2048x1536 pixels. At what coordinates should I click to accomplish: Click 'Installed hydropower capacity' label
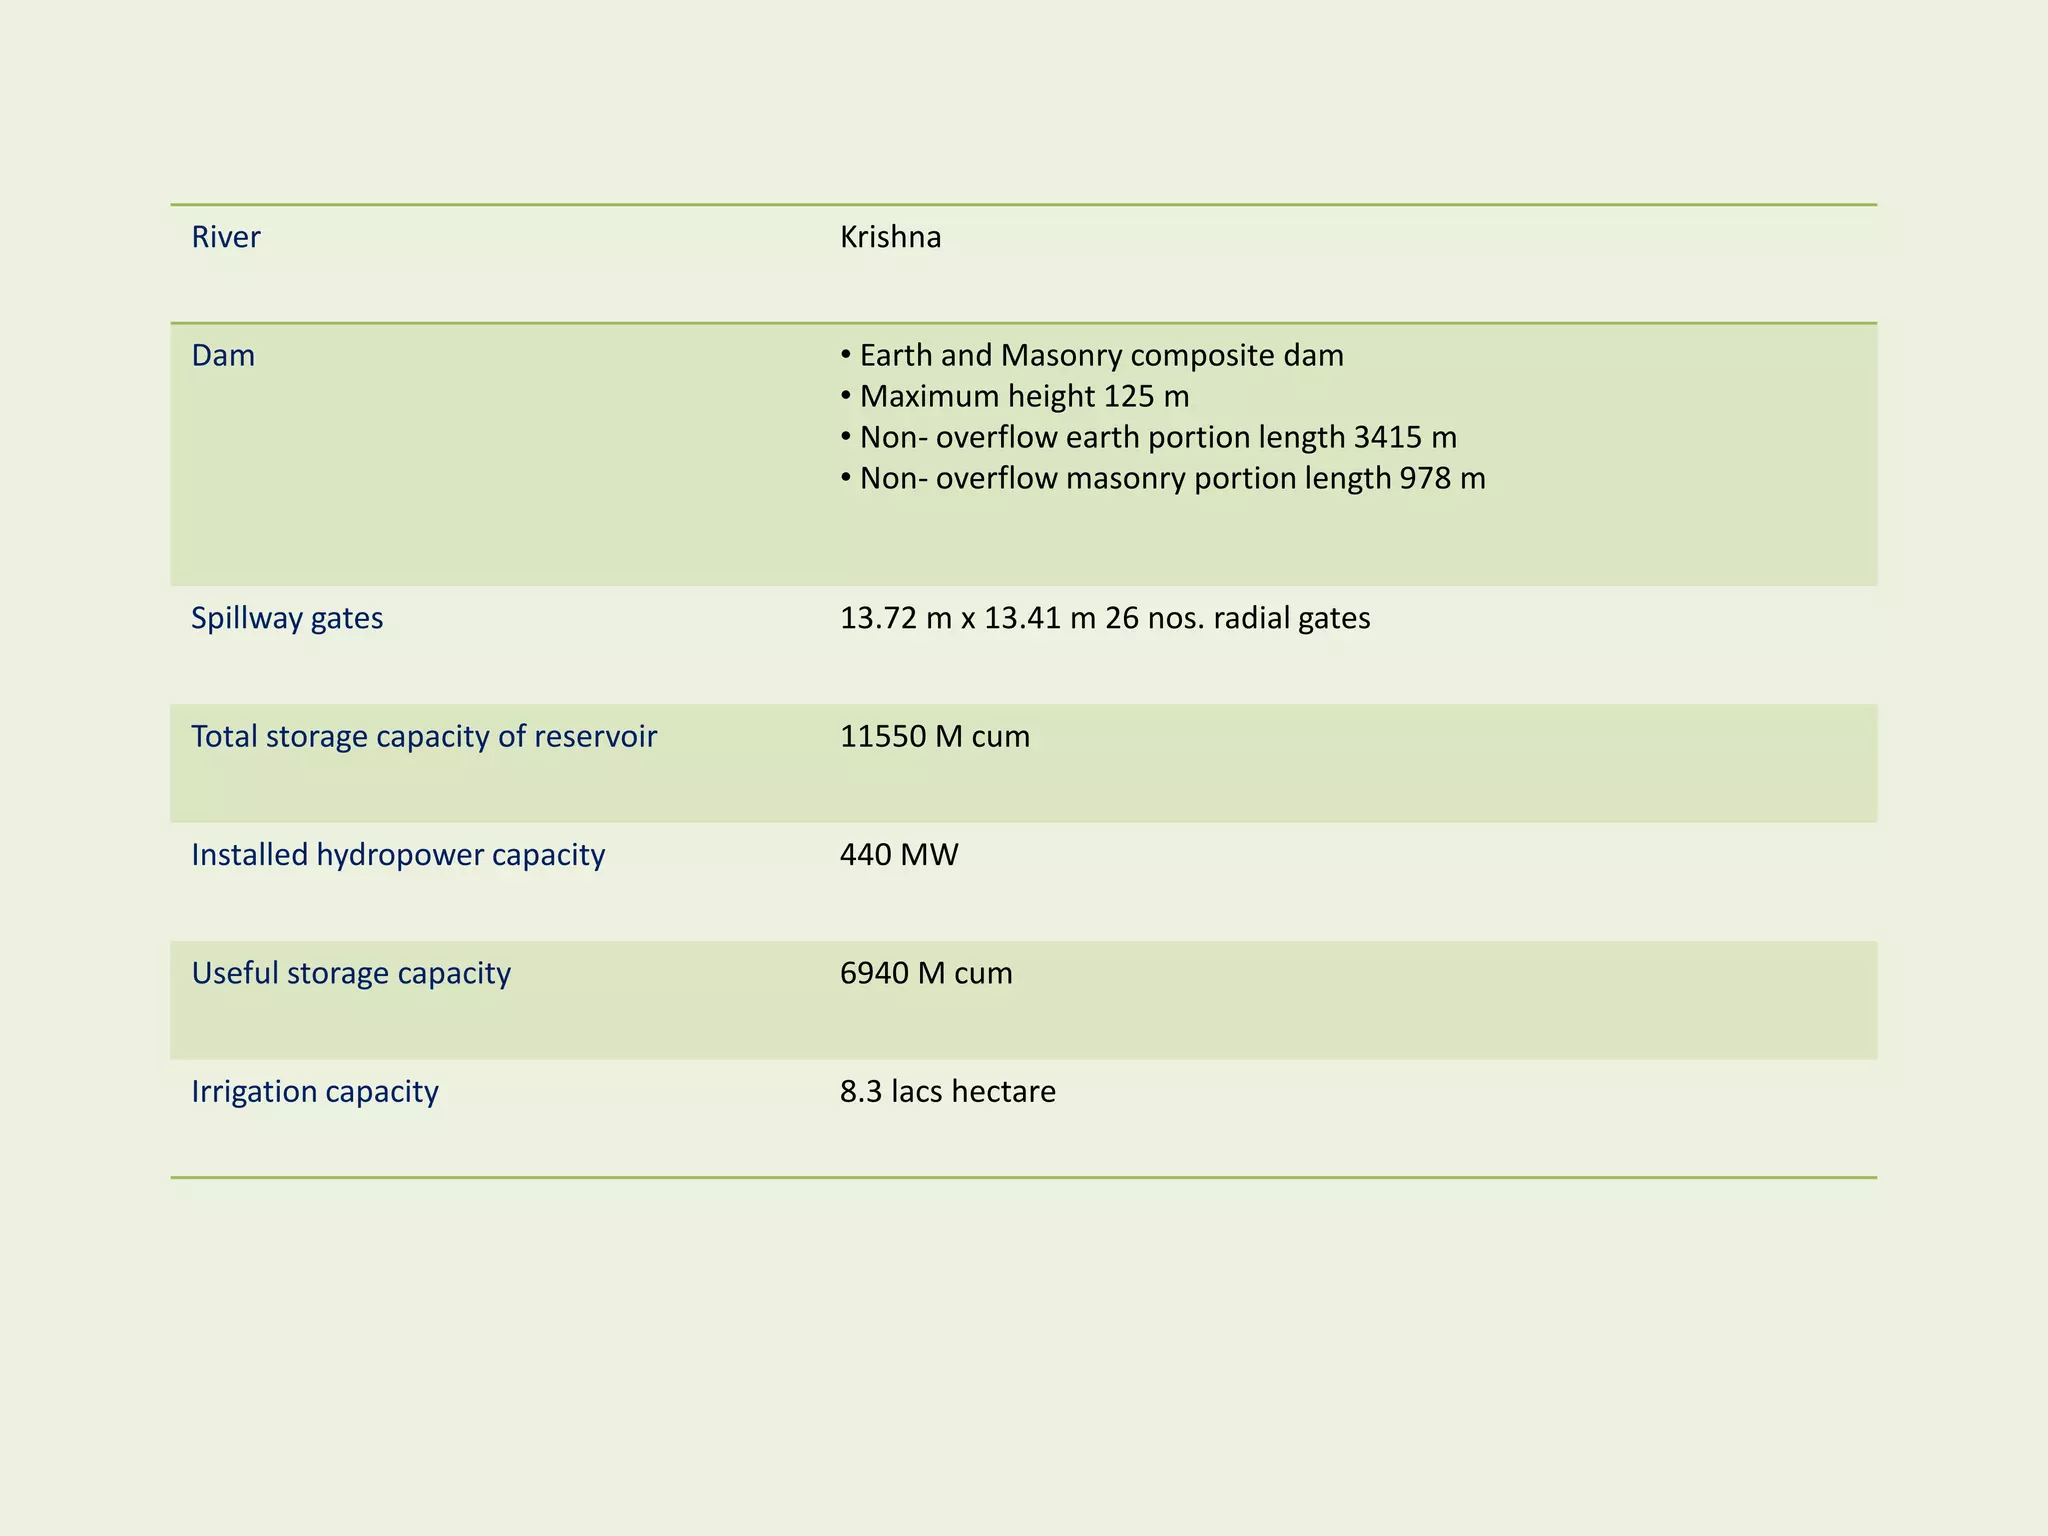(x=398, y=855)
